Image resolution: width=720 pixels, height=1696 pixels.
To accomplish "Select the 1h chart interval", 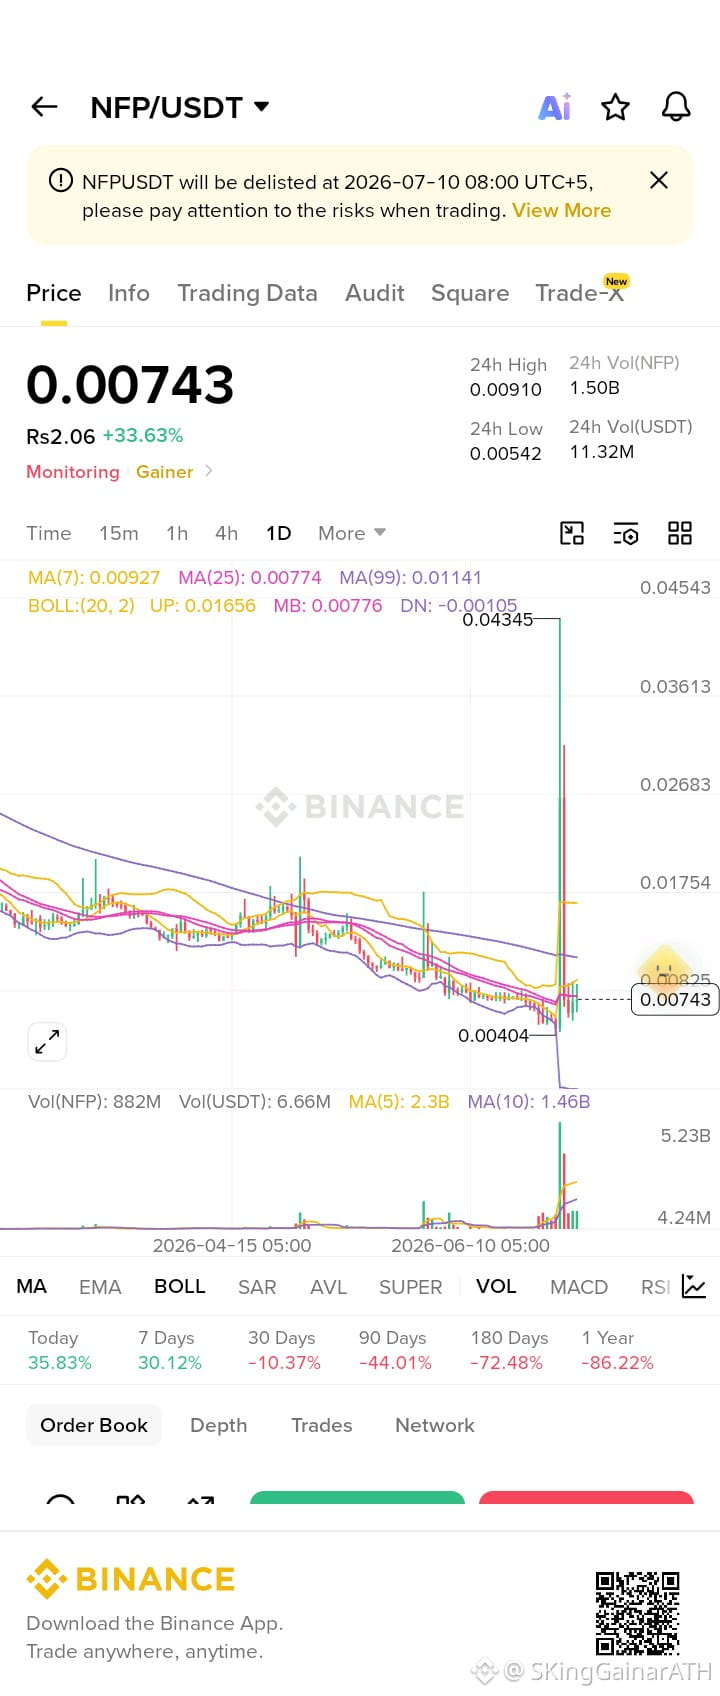I will (177, 533).
